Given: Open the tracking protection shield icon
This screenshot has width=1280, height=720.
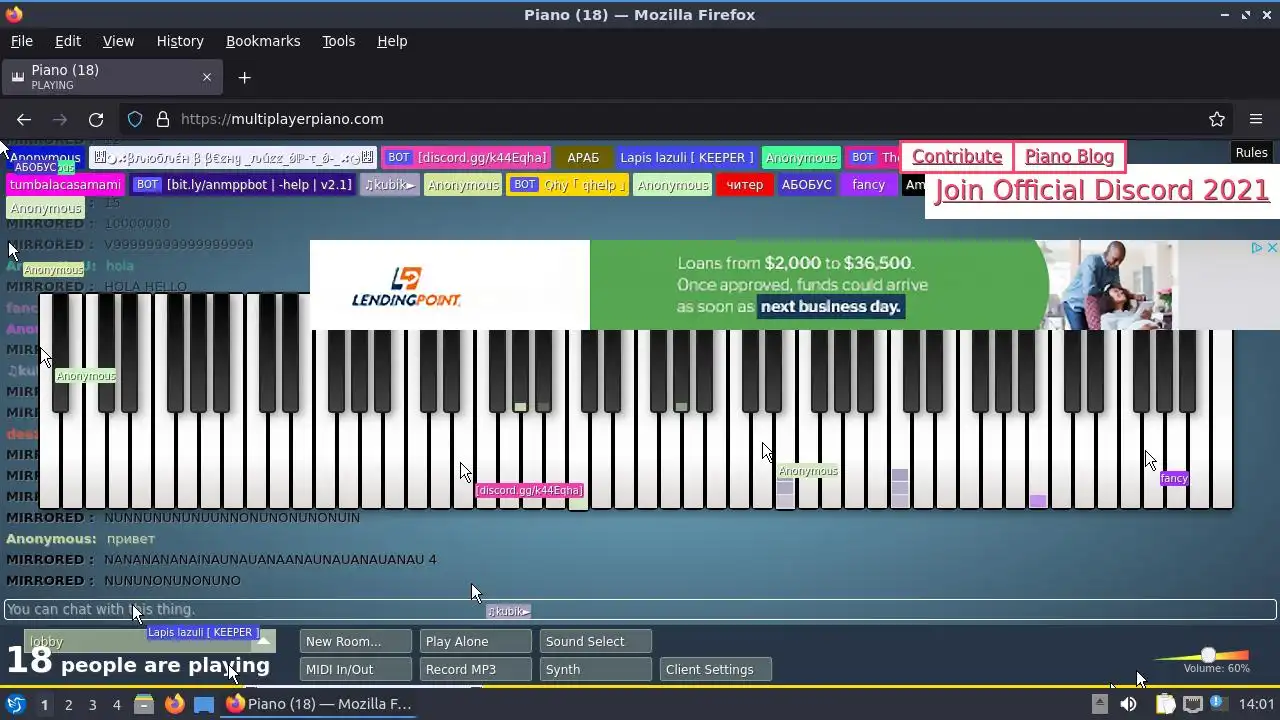Looking at the screenshot, I should click(135, 119).
